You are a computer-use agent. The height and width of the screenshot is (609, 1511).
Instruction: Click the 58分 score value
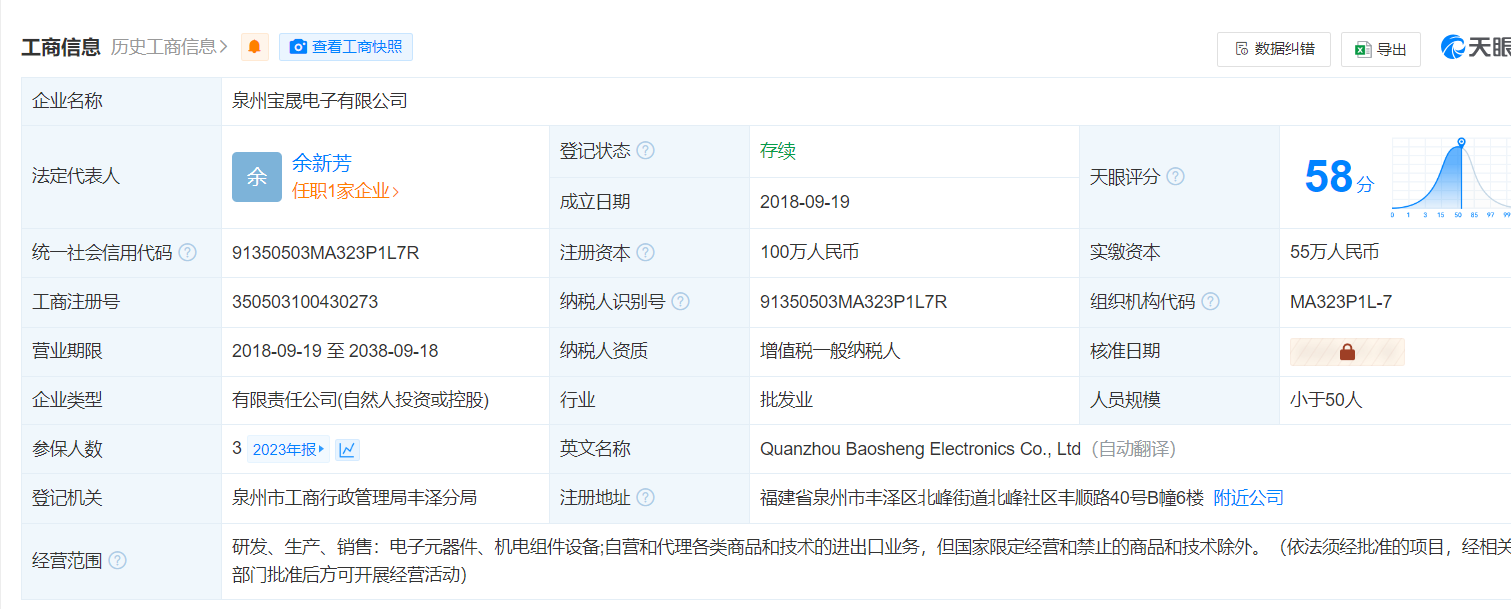[x=1339, y=178]
